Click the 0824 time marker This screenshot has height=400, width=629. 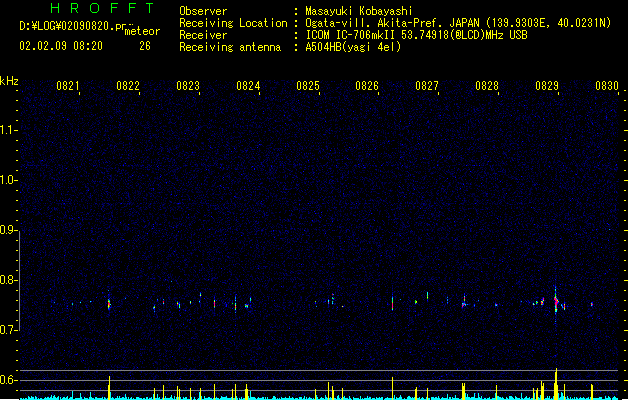[x=248, y=86]
